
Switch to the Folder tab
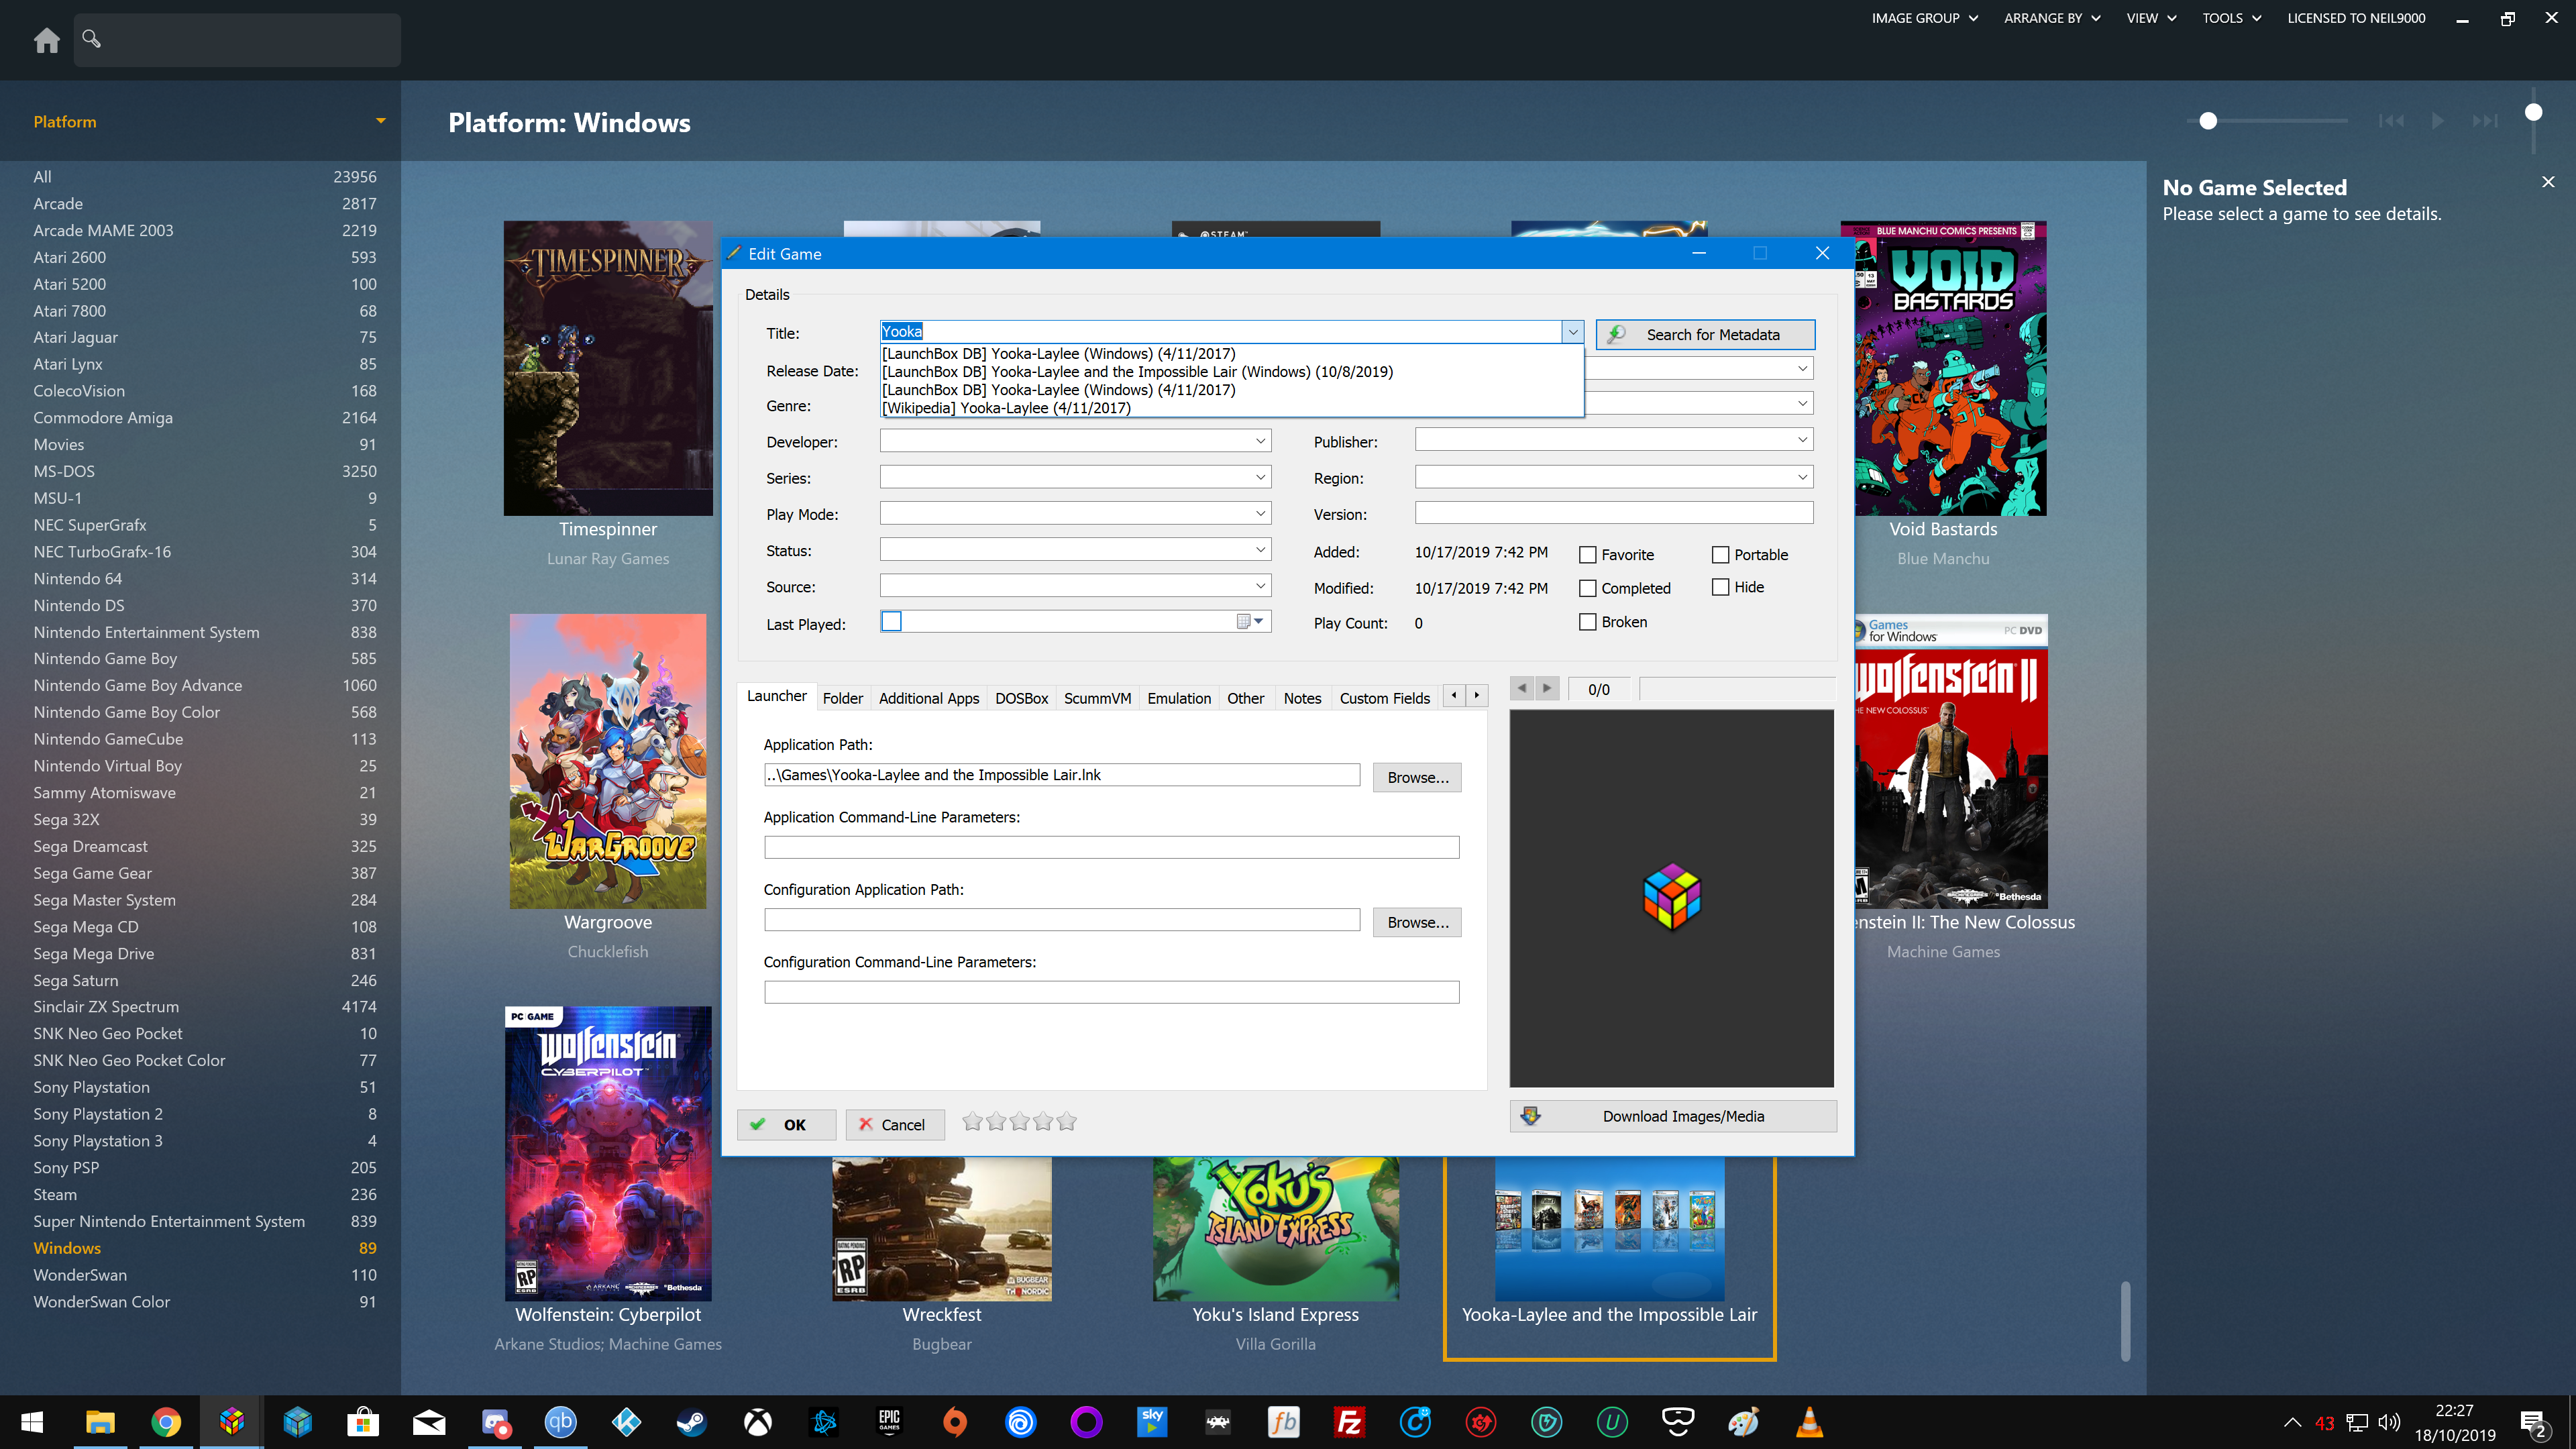[x=842, y=698]
